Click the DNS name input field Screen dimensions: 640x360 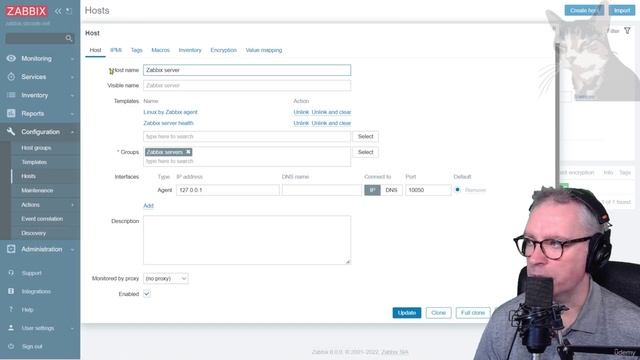tap(322, 190)
